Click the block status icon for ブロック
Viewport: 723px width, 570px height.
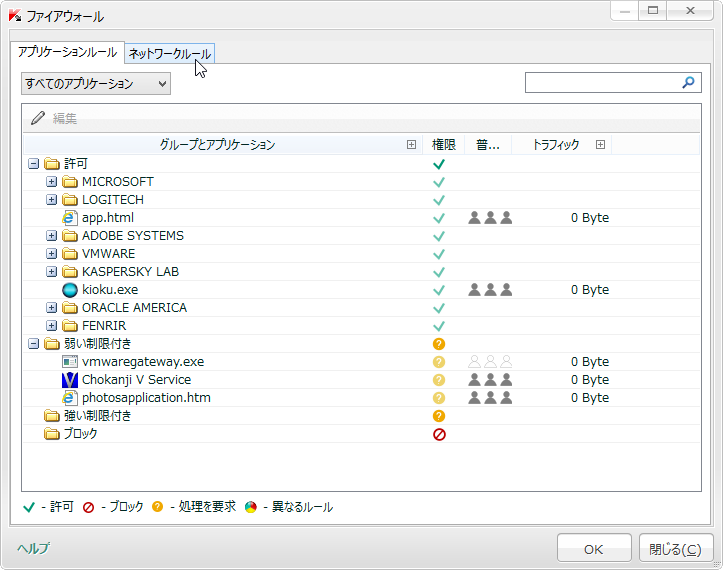pyautogui.click(x=438, y=434)
